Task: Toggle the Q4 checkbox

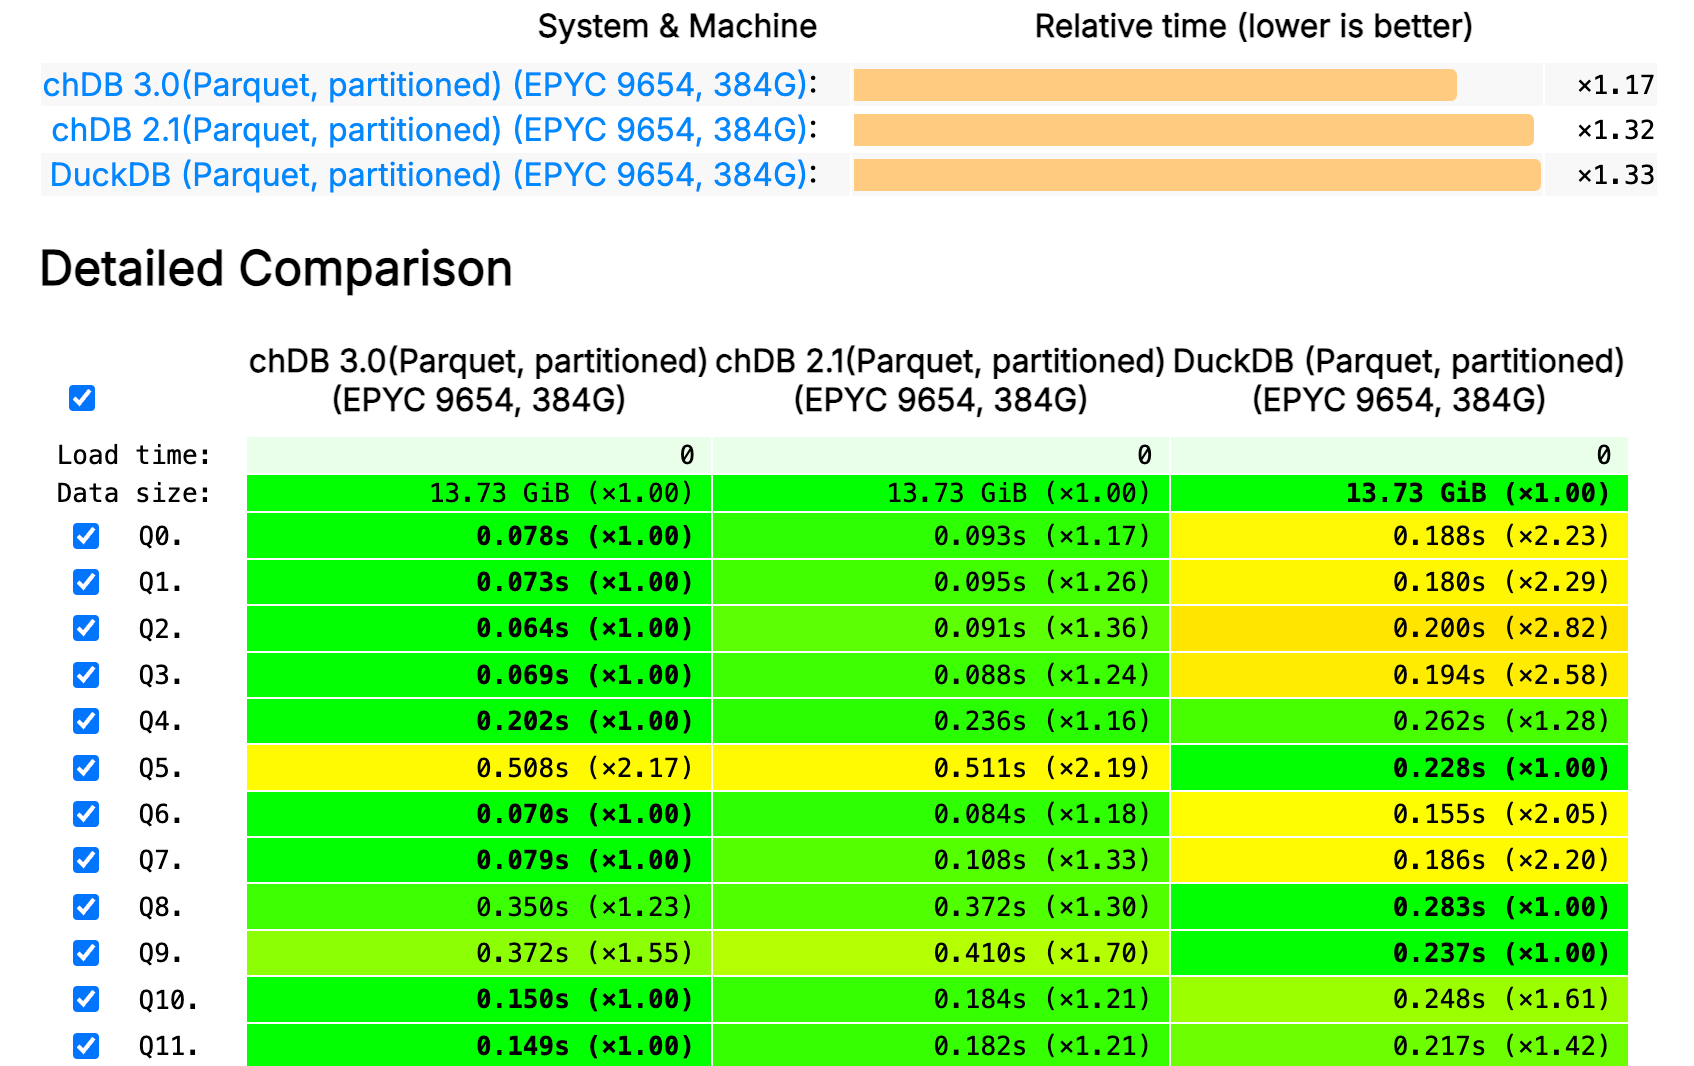Action: click(86, 721)
